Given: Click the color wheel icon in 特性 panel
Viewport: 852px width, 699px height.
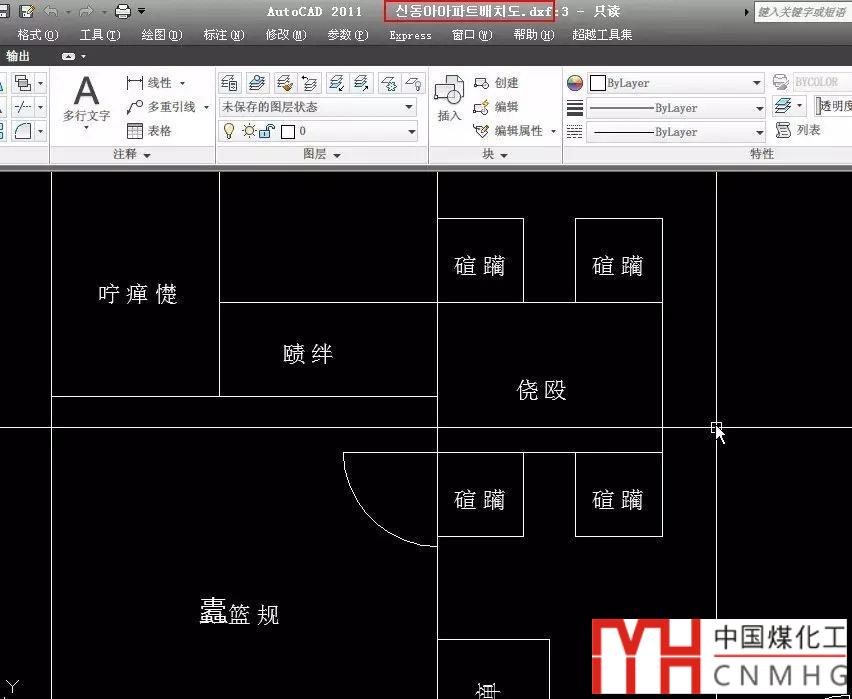Looking at the screenshot, I should [x=575, y=83].
